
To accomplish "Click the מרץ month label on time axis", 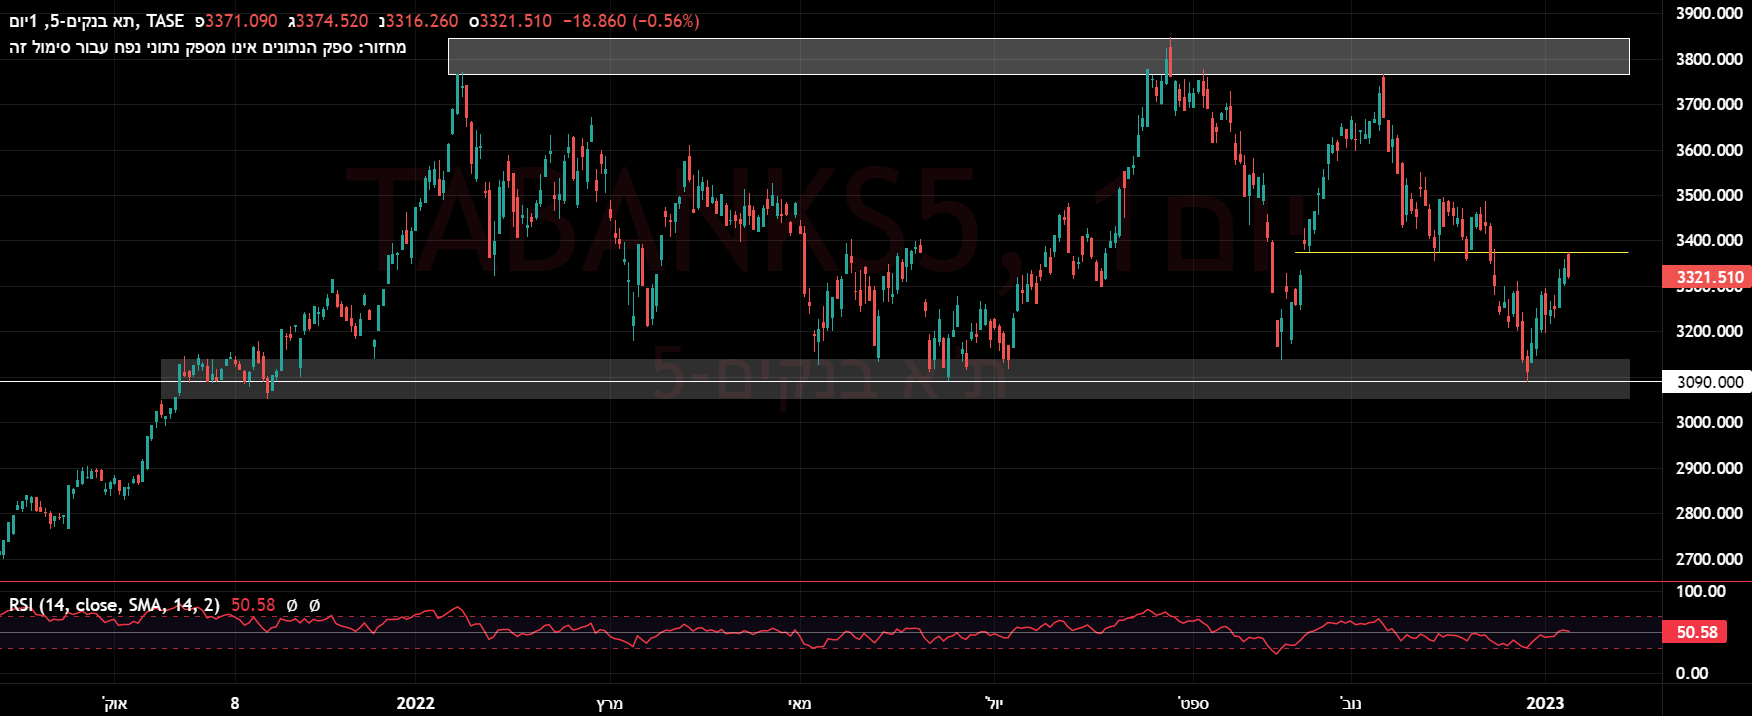I will (x=609, y=703).
